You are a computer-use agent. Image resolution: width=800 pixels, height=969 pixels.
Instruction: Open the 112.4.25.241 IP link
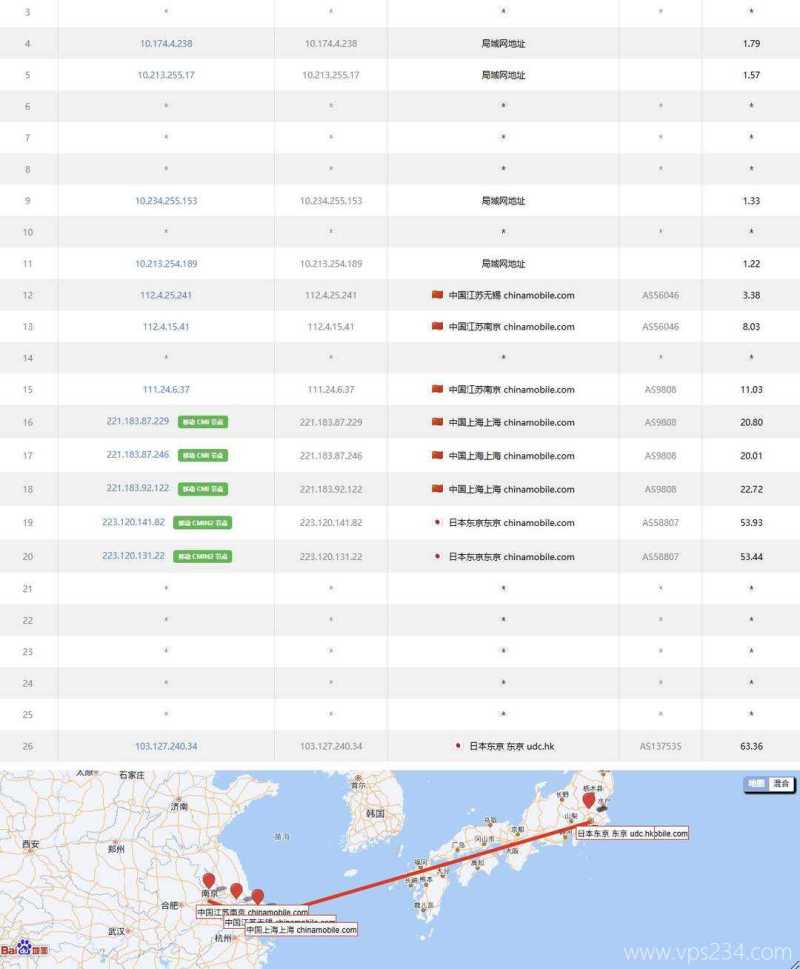click(x=166, y=295)
